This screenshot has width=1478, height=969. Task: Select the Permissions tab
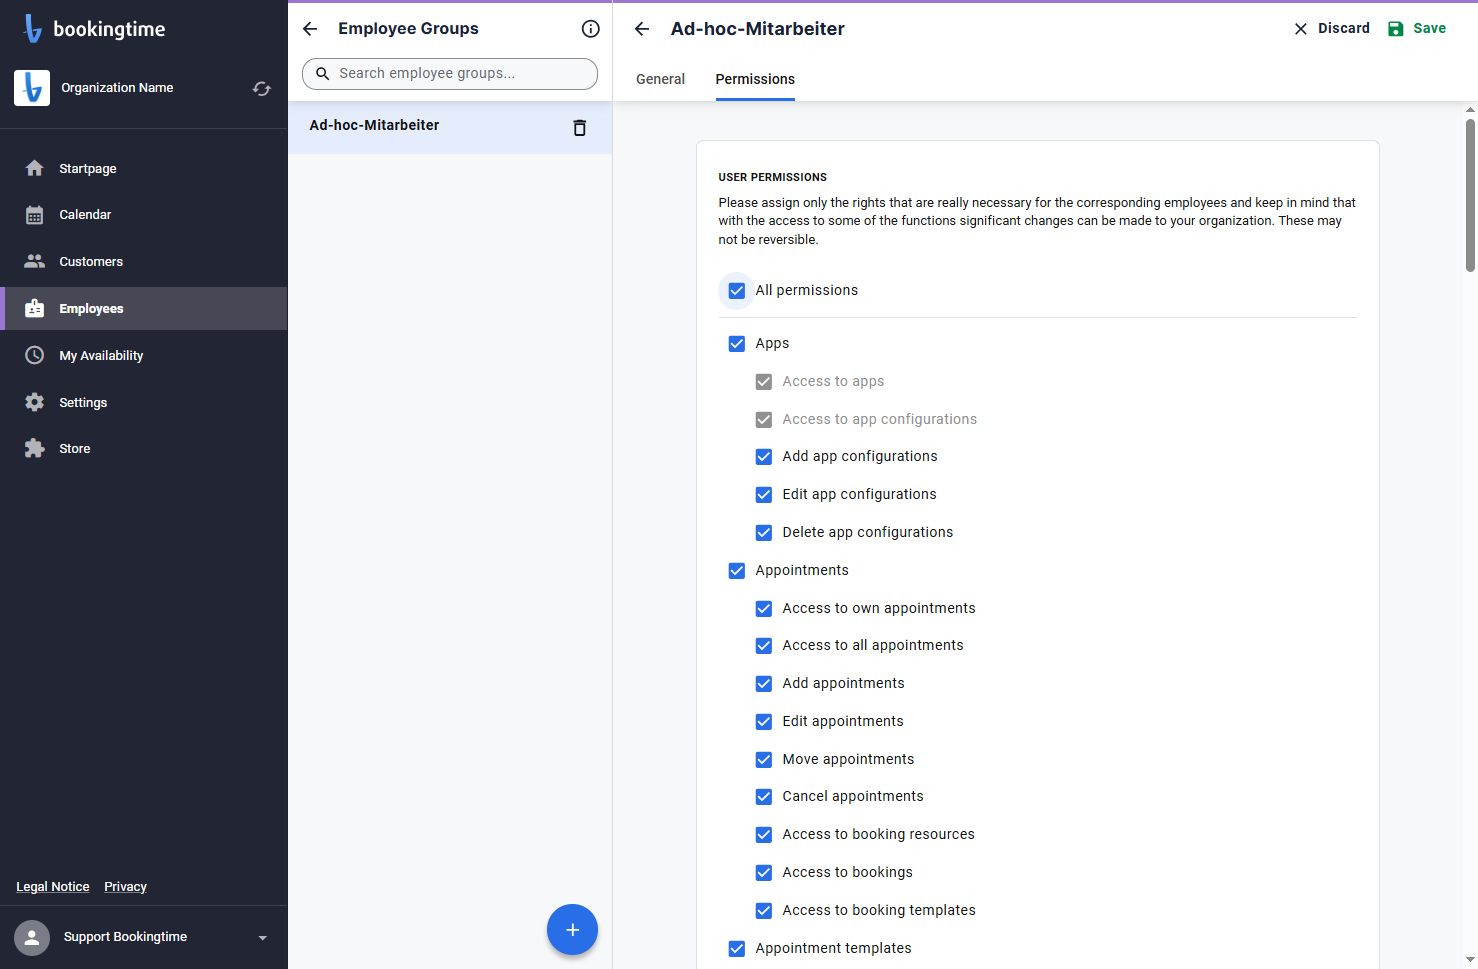coord(755,79)
